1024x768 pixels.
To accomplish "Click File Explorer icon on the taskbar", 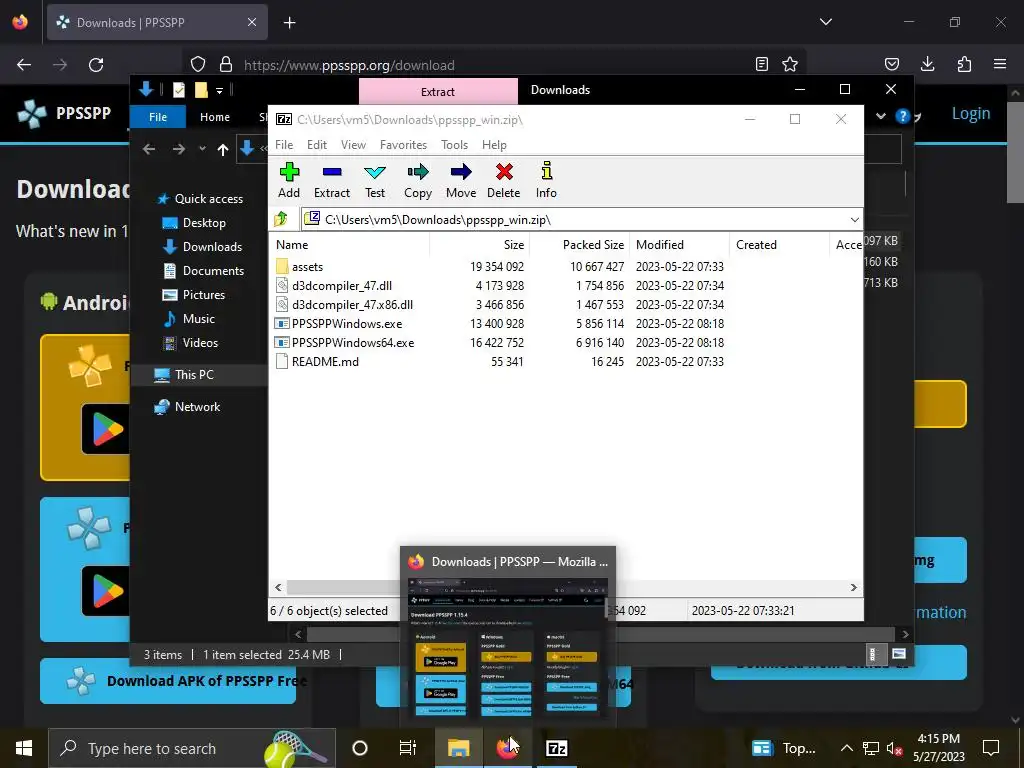I will (x=458, y=748).
